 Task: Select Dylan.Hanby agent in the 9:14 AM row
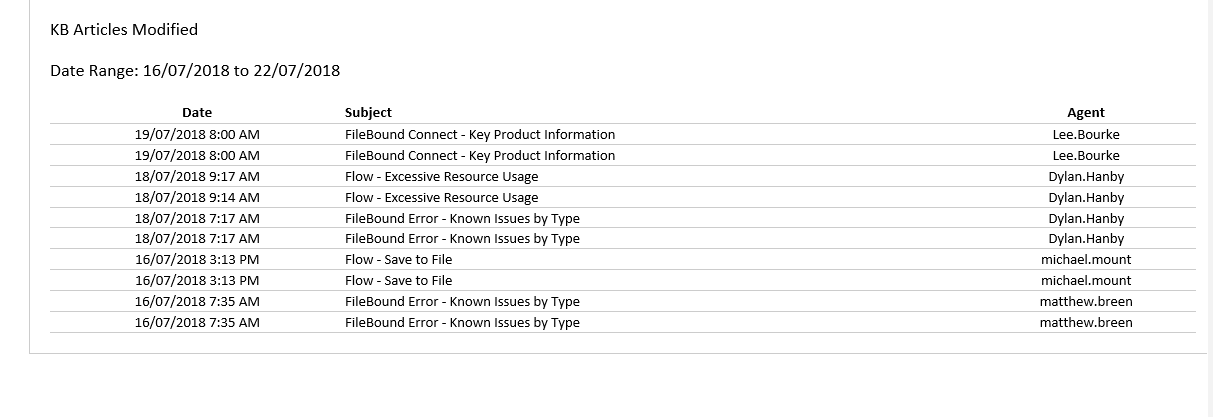pos(1085,198)
